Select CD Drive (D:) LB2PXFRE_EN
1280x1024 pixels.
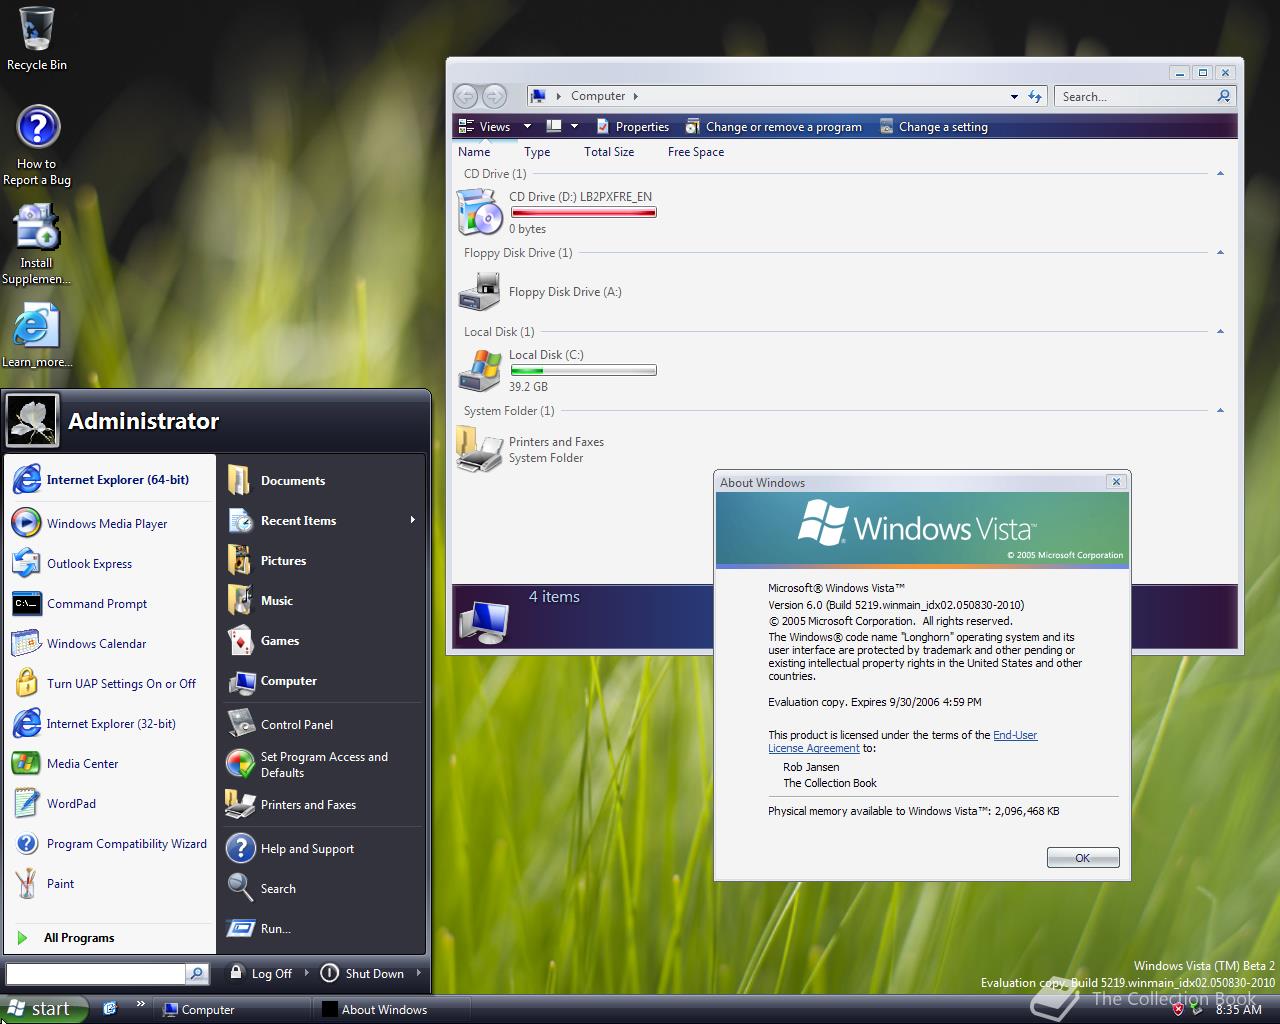pyautogui.click(x=557, y=212)
